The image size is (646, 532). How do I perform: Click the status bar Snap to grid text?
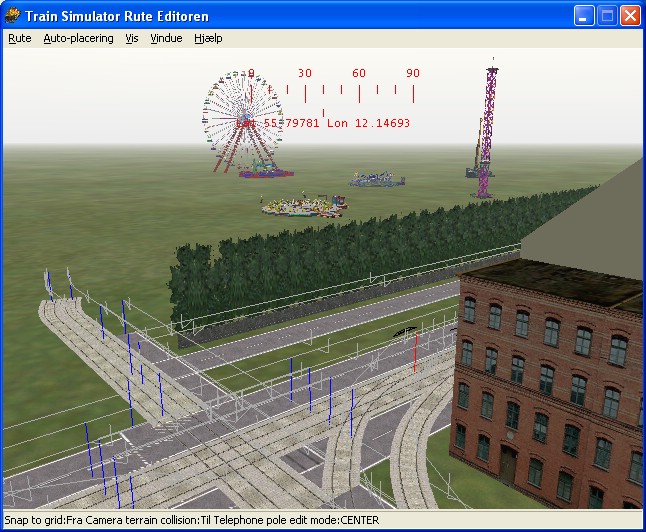tap(35, 520)
